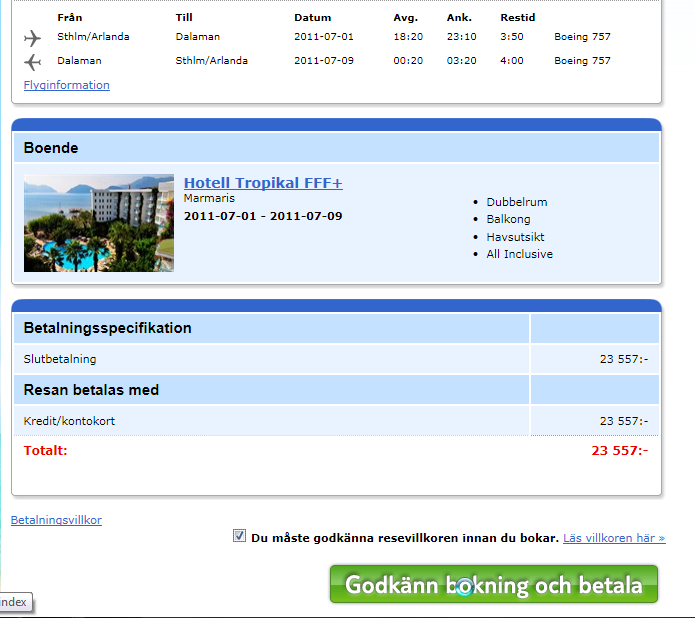Click the Betalningsspecifikation header
The height and width of the screenshot is (618, 695).
click(x=107, y=328)
